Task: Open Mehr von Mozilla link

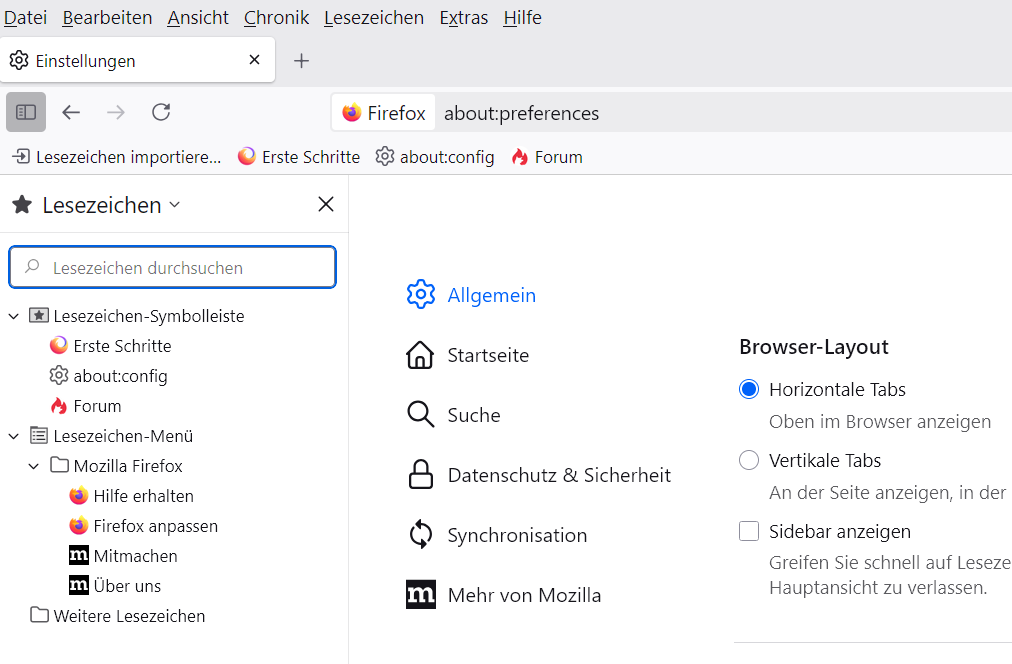Action: (x=524, y=595)
